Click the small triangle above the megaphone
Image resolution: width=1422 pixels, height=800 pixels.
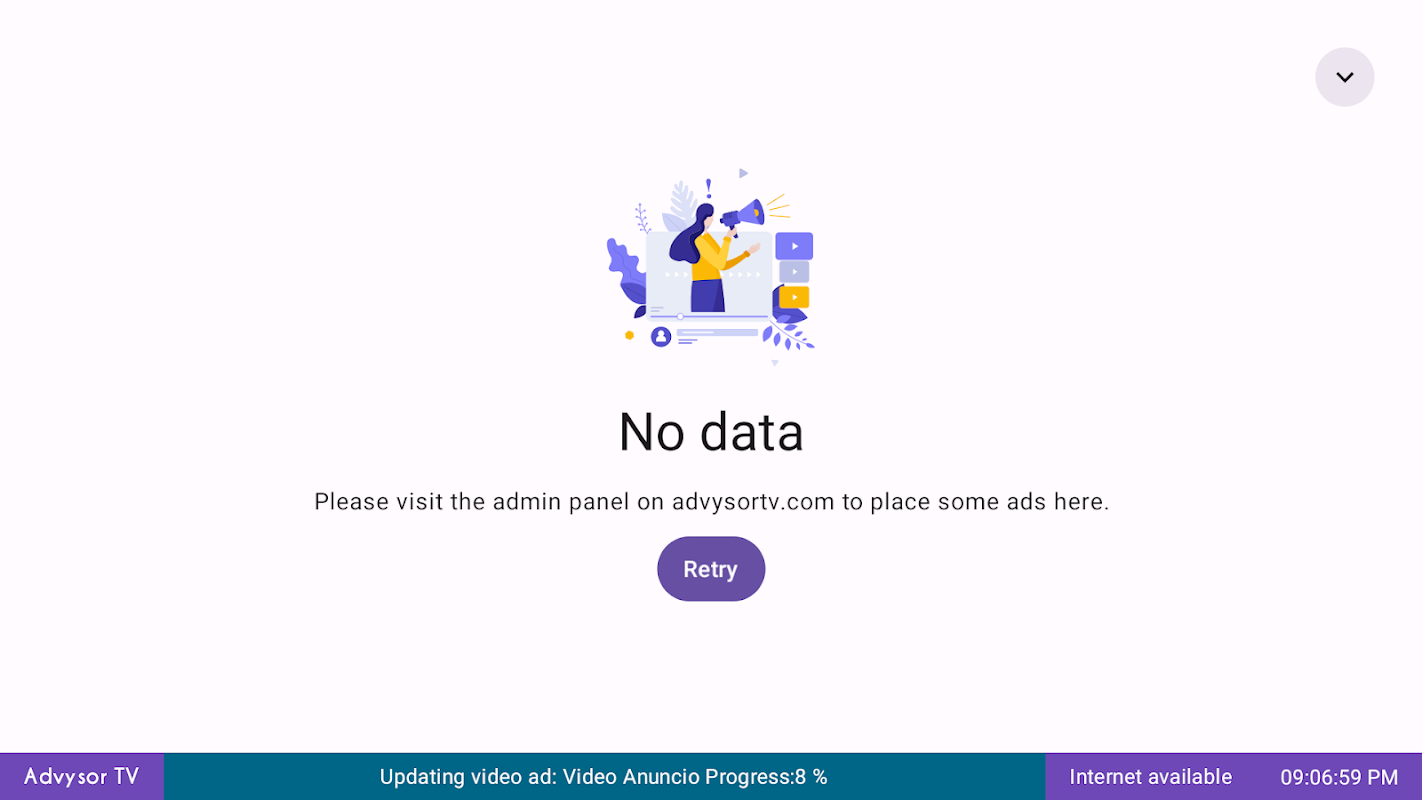click(x=743, y=173)
